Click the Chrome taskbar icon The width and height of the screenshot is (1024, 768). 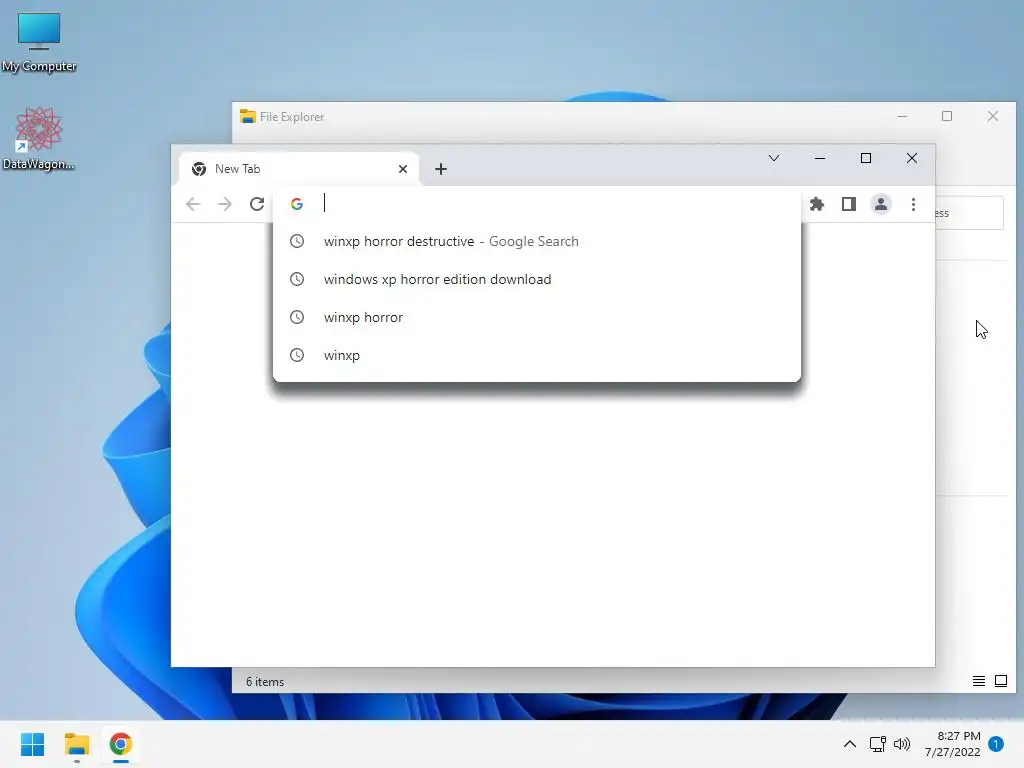pyautogui.click(x=120, y=744)
